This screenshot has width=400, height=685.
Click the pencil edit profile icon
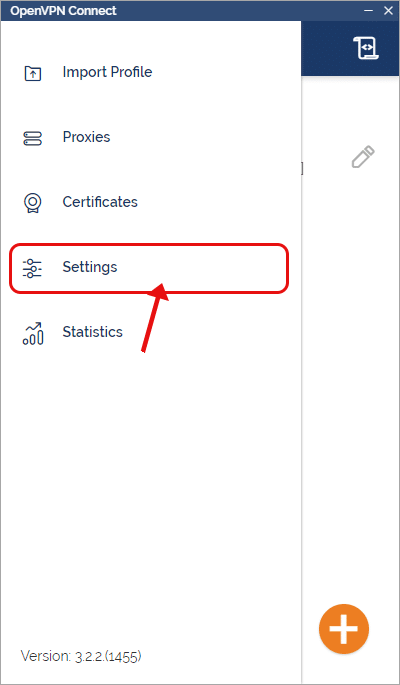[x=363, y=156]
